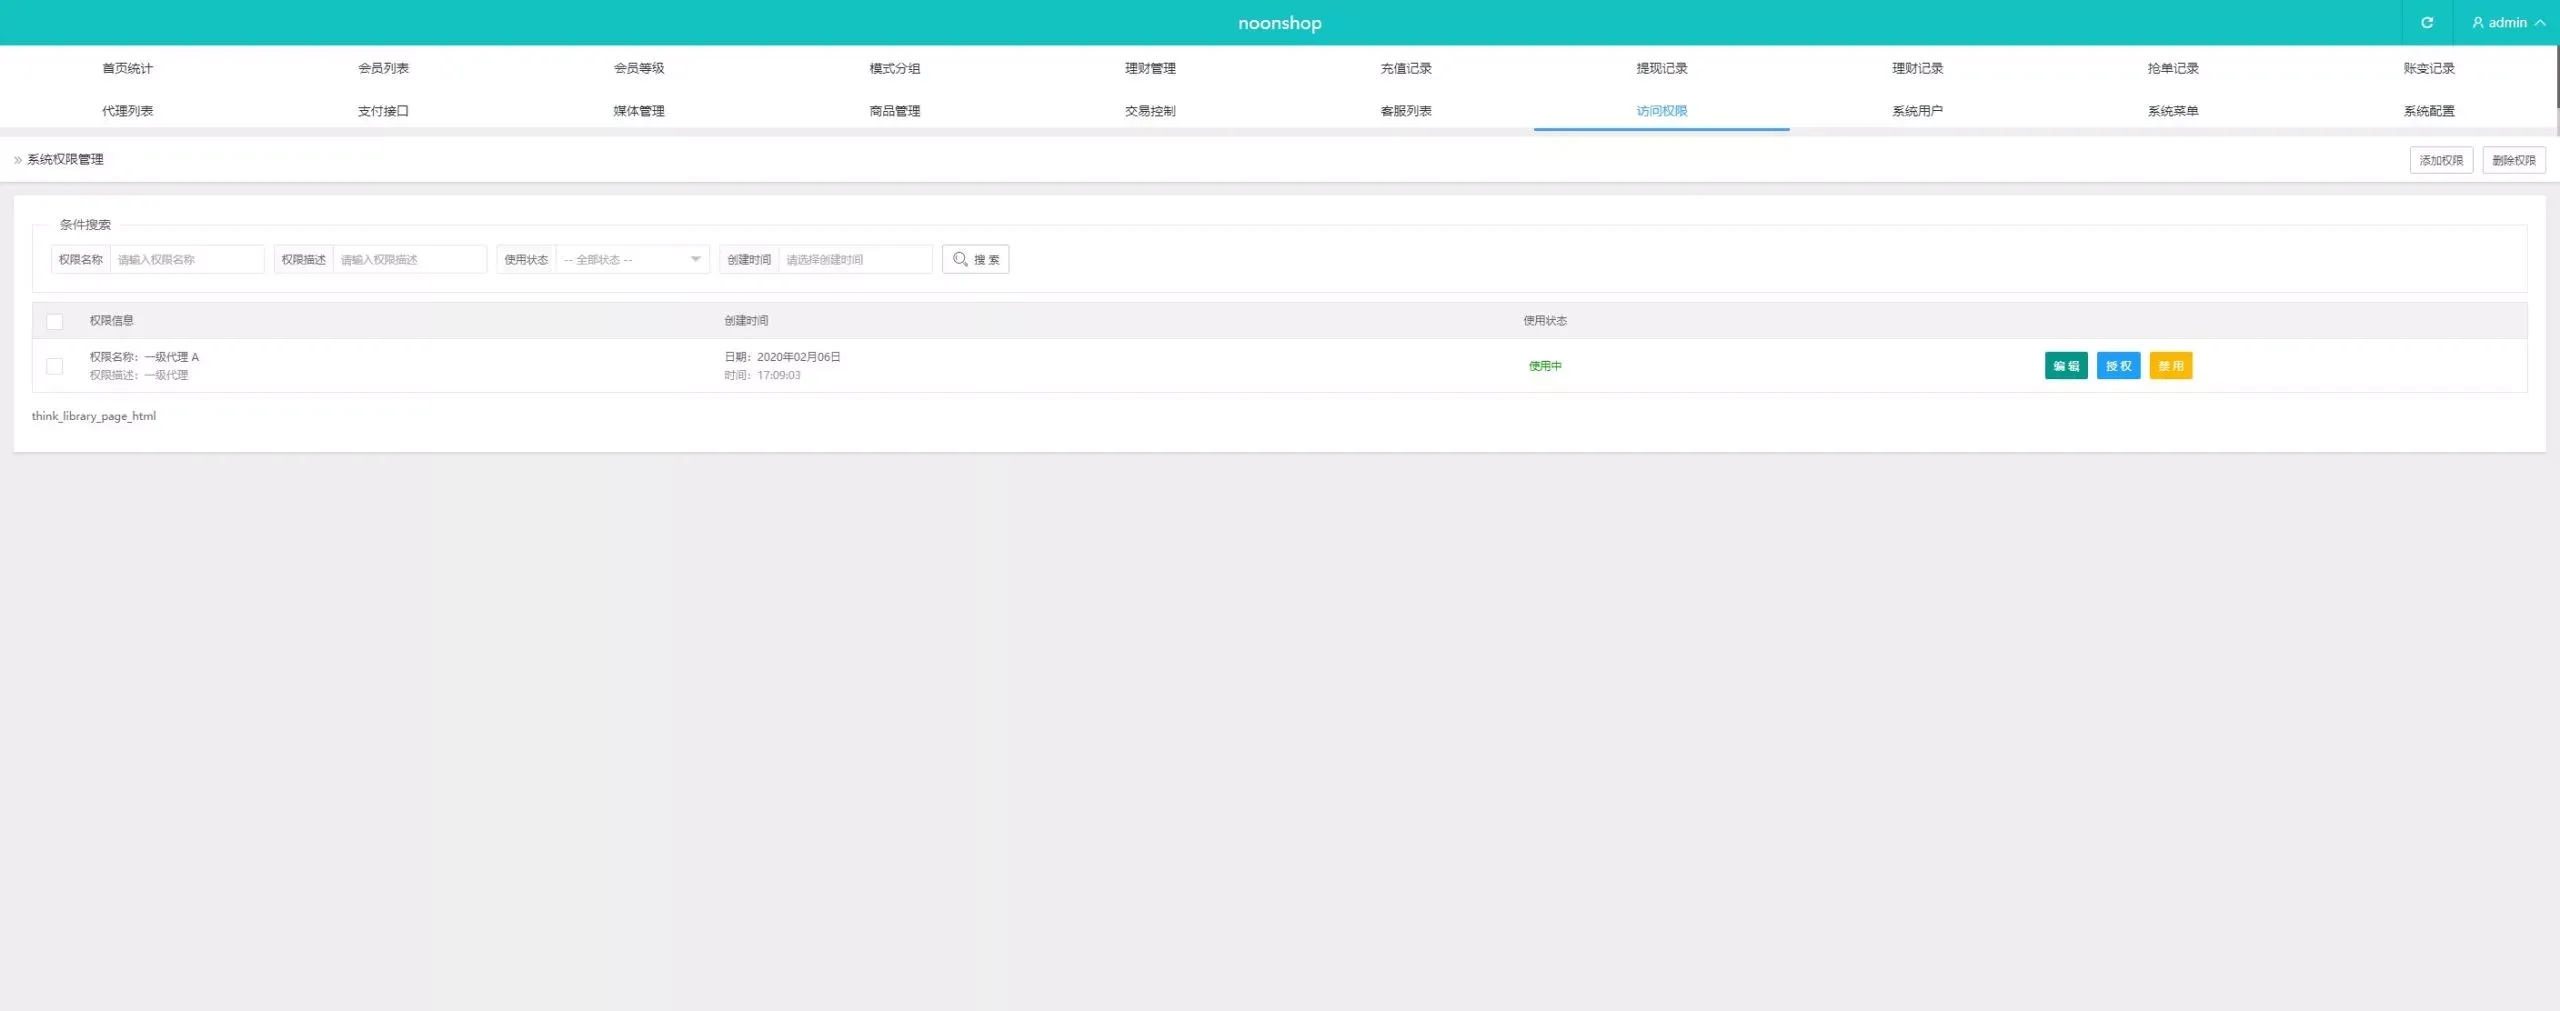Image resolution: width=2560 pixels, height=1011 pixels.
Task: Click 授权 for 一级代理 A
Action: point(2118,366)
